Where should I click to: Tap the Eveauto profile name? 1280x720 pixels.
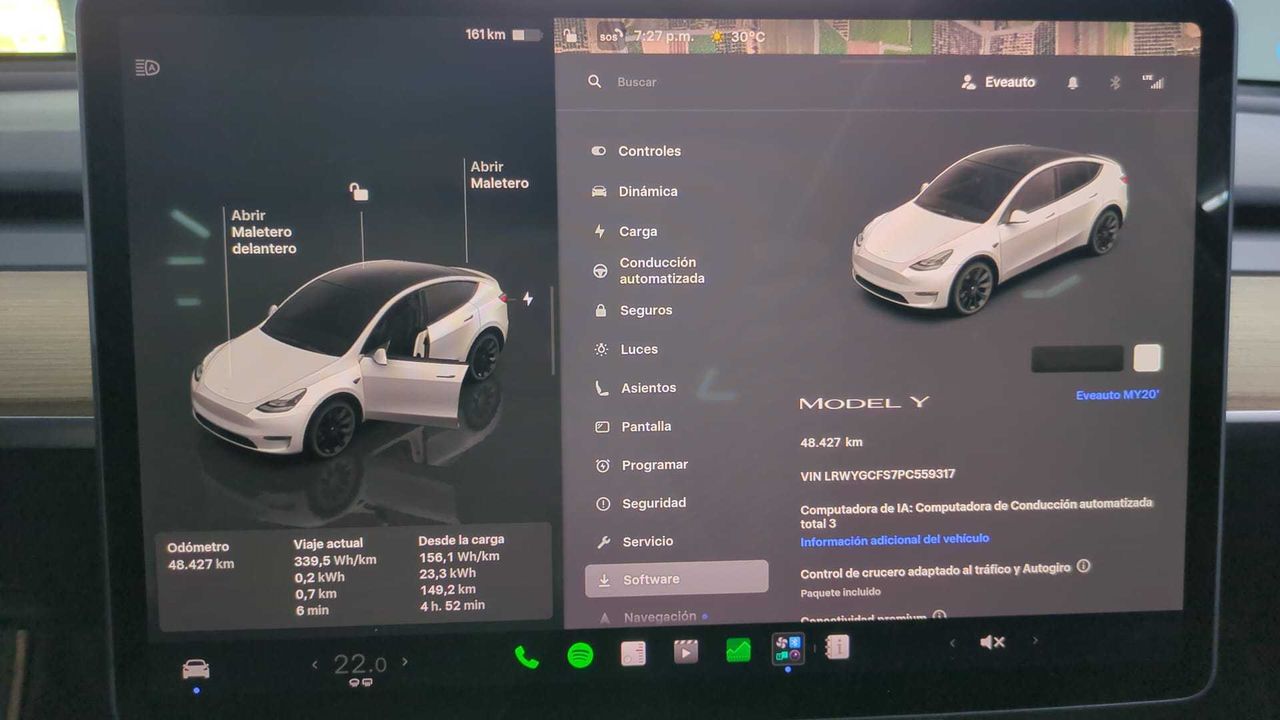click(1010, 82)
